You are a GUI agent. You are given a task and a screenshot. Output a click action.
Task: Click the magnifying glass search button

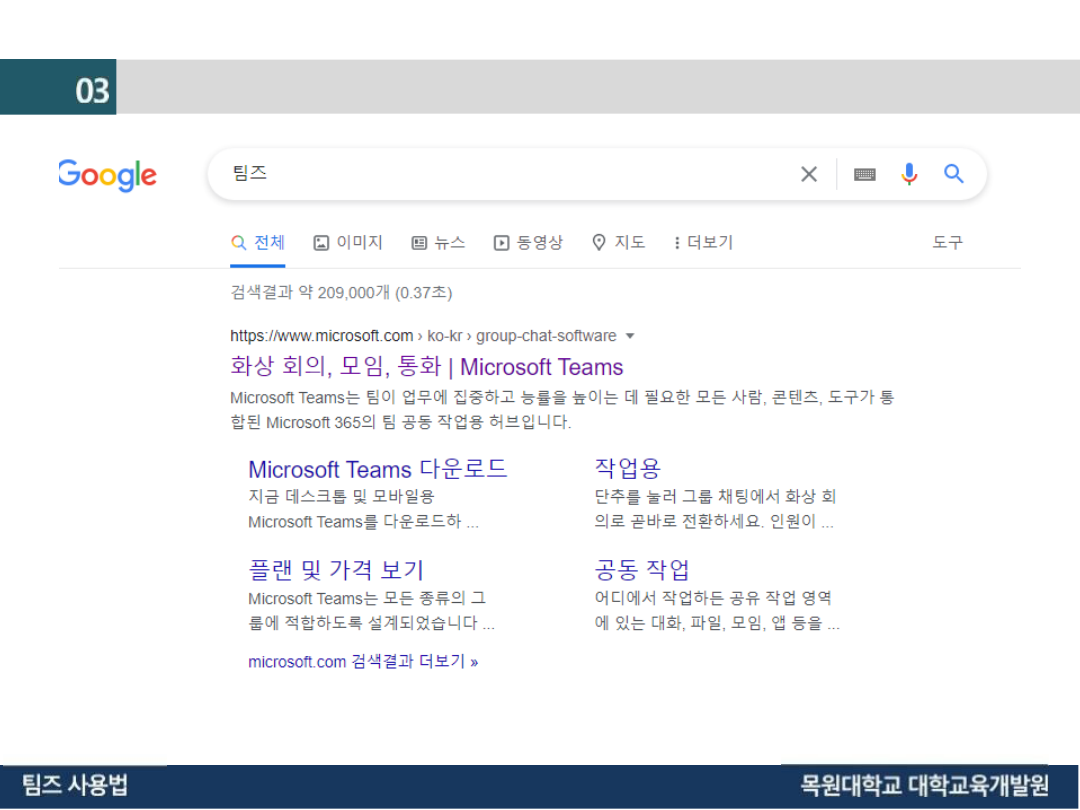(954, 175)
